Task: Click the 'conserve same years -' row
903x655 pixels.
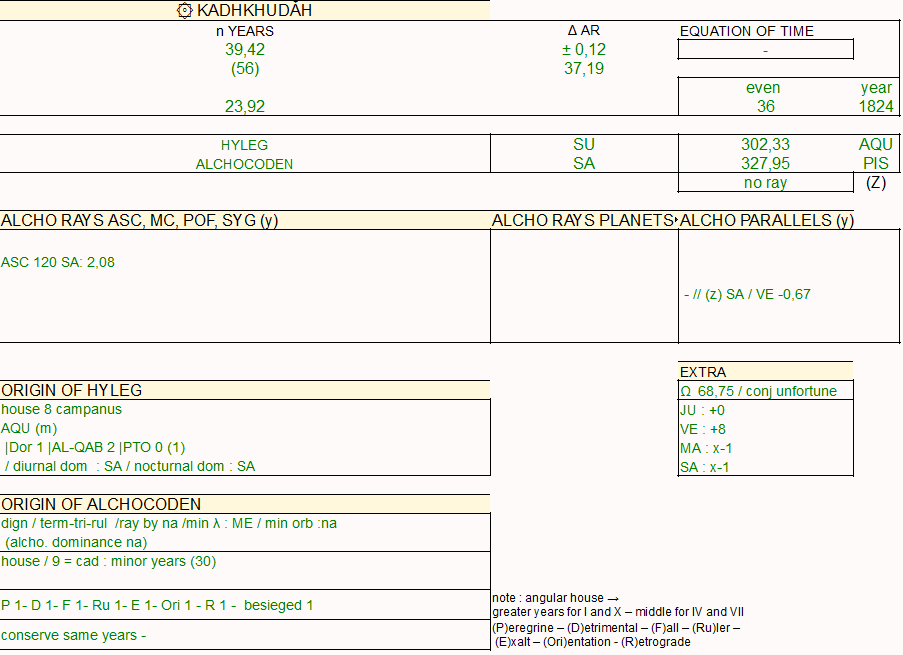Action: pos(73,635)
